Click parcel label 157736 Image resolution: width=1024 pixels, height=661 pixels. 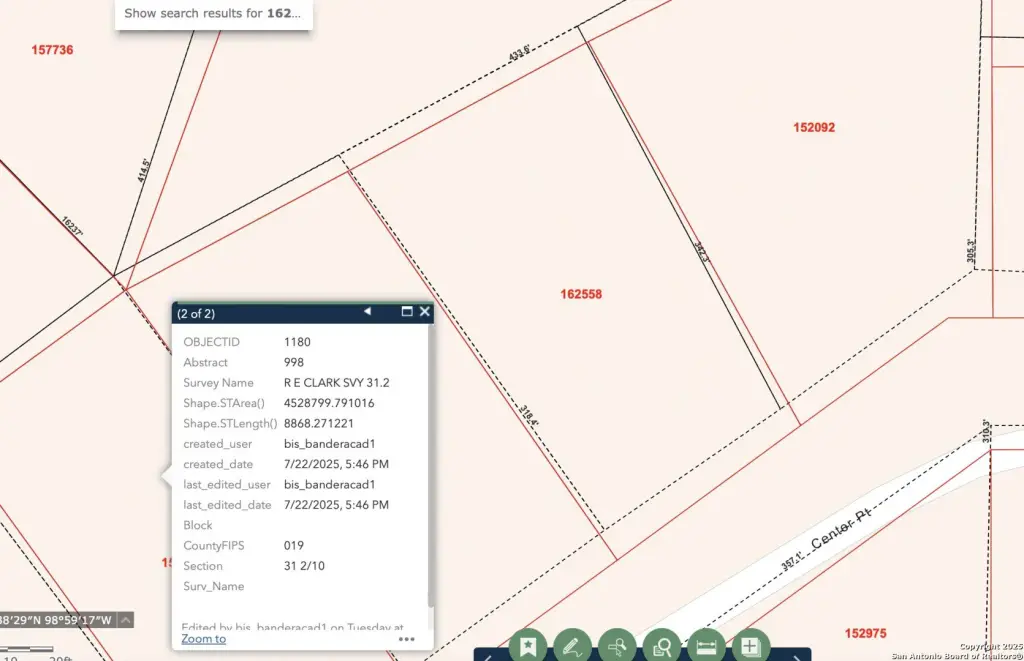coord(52,50)
